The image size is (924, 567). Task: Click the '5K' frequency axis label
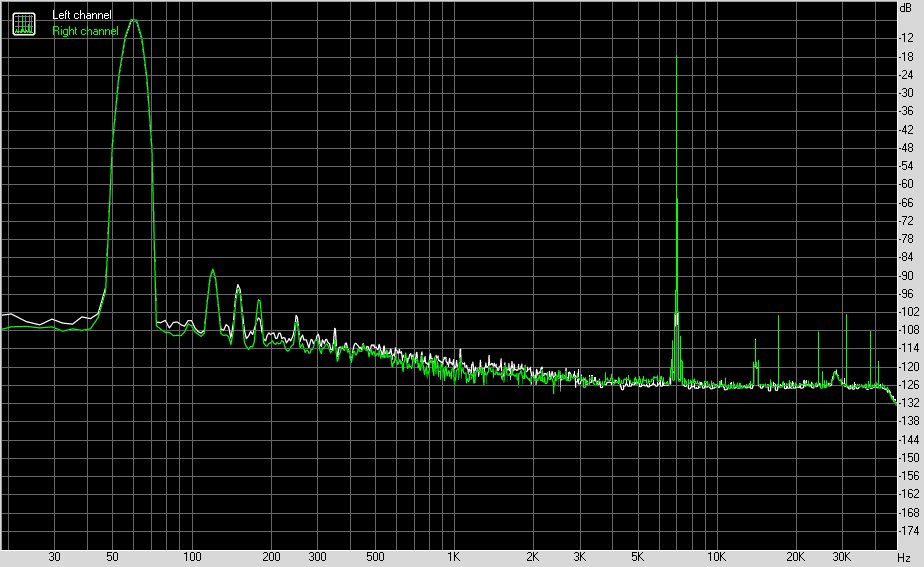click(x=638, y=557)
